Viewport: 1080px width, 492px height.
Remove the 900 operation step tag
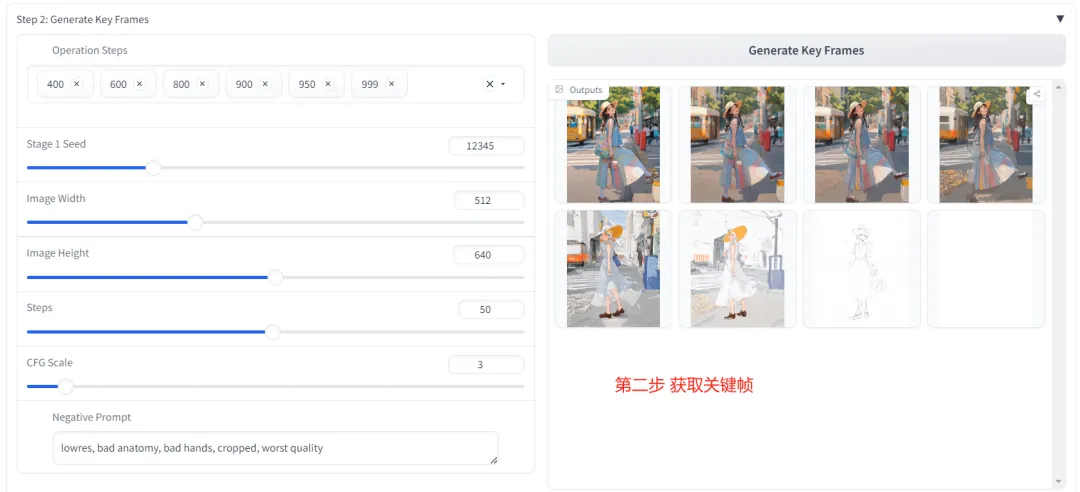point(266,84)
